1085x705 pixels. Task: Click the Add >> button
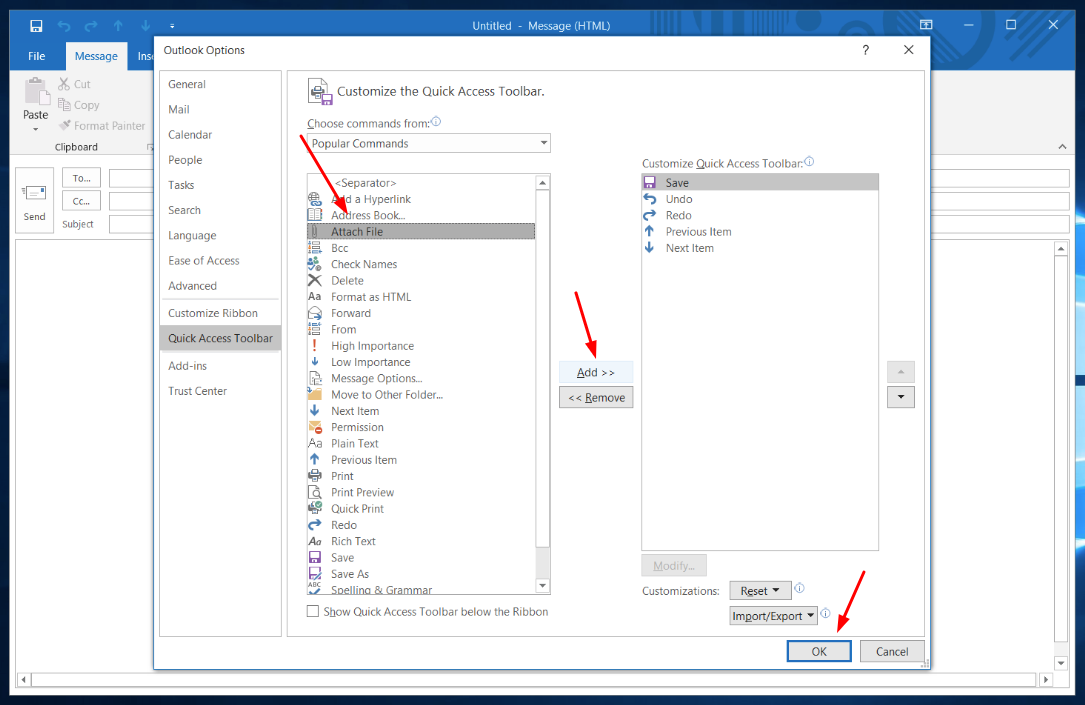(x=596, y=372)
